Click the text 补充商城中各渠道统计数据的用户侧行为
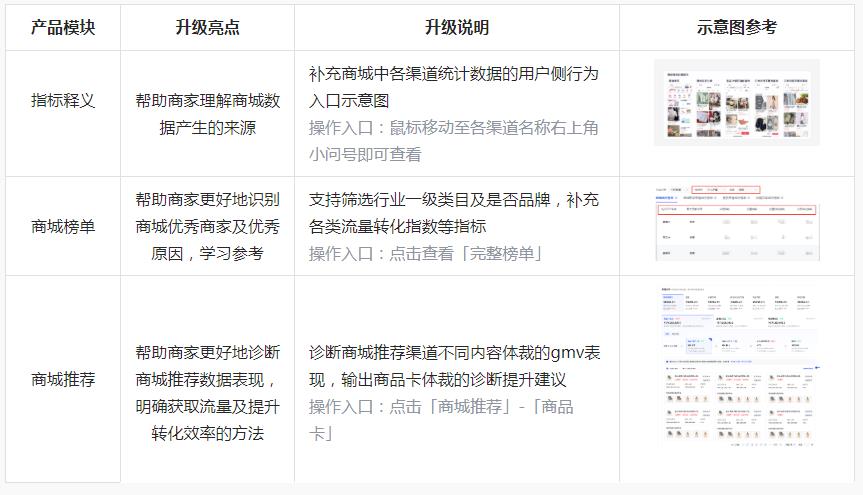The image size is (863, 495). 454,74
